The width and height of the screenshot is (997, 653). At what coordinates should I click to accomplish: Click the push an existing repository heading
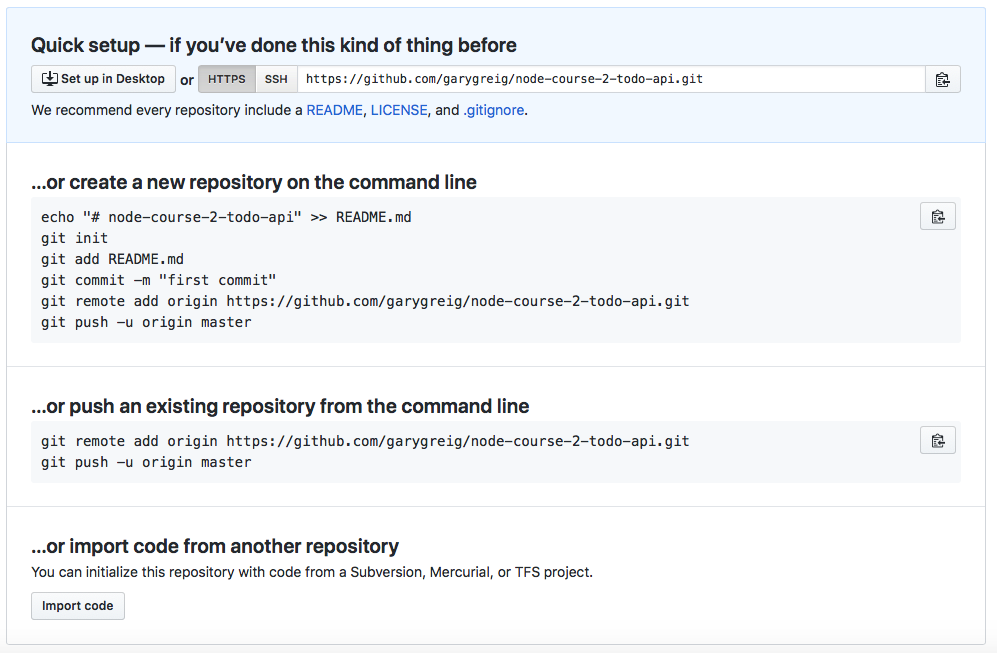tap(280, 406)
